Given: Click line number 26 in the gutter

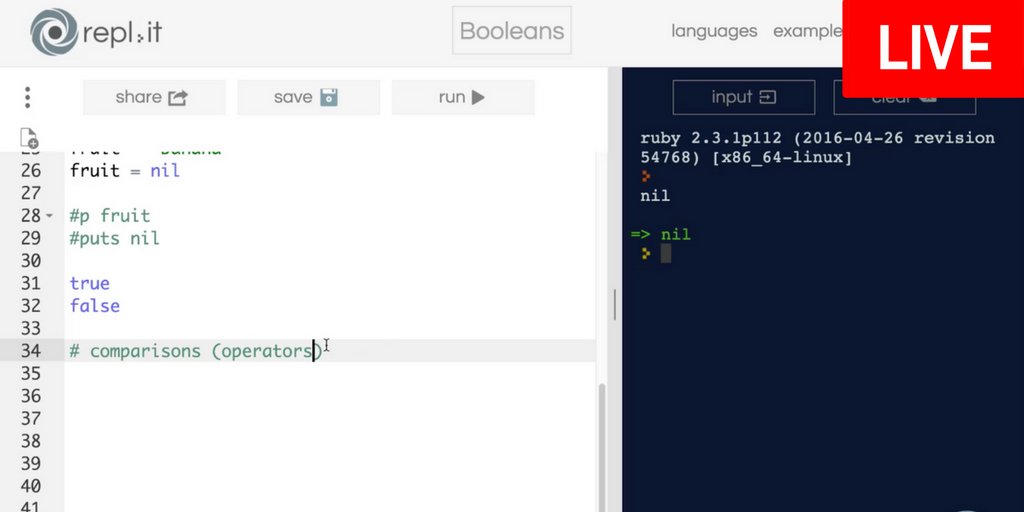Looking at the screenshot, I should click(x=31, y=171).
